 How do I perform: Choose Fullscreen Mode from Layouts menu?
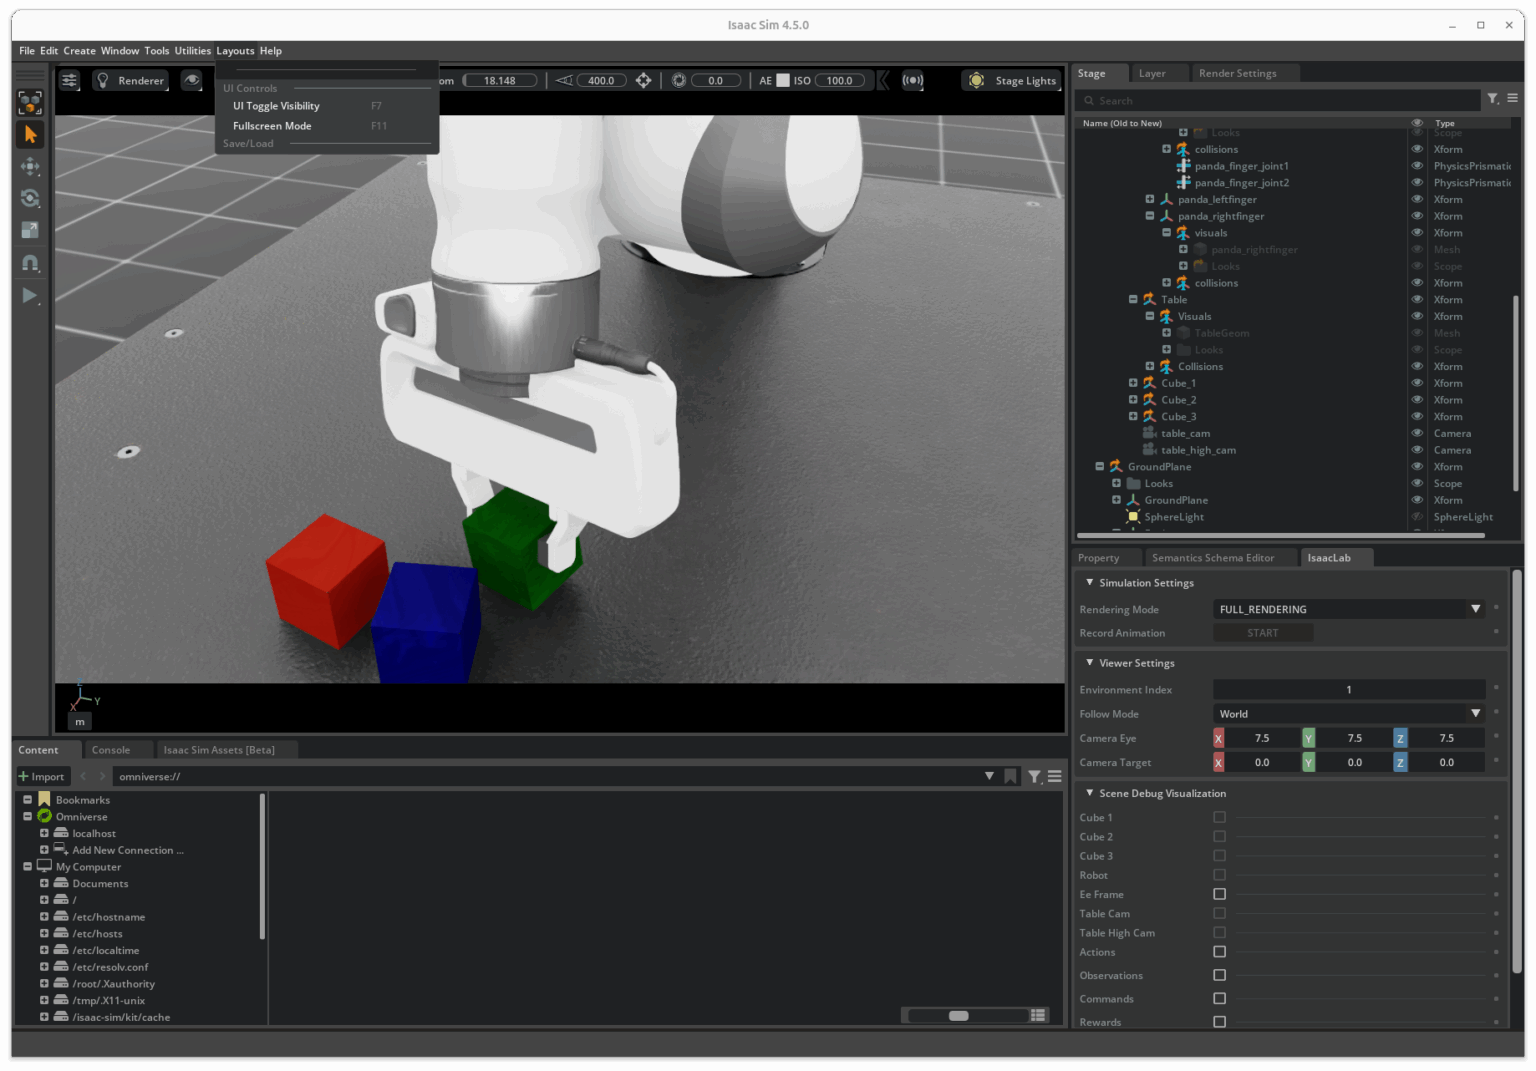pyautogui.click(x=272, y=126)
